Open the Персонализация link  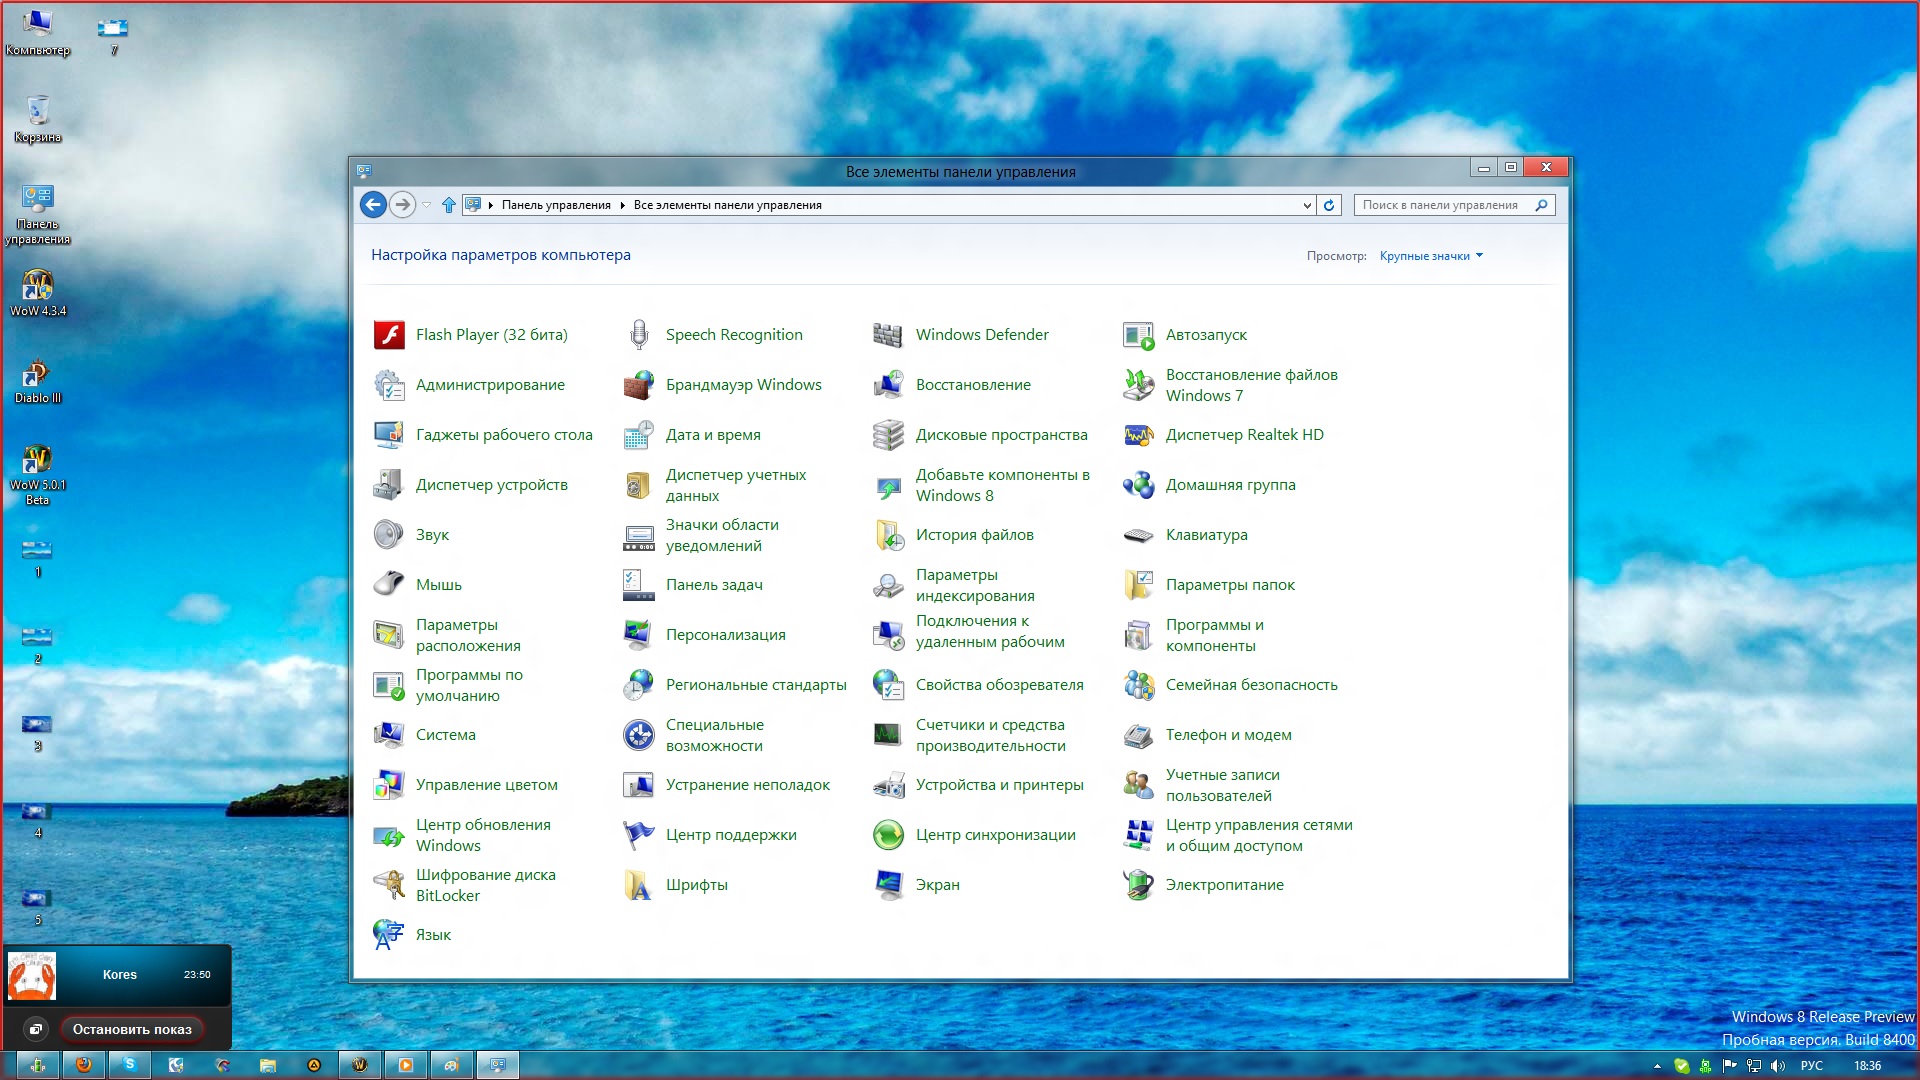pos(726,635)
